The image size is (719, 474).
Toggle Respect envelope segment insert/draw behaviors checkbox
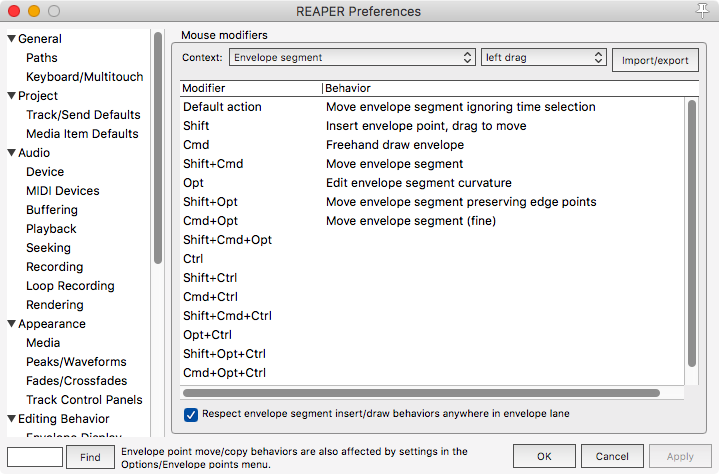coord(191,414)
